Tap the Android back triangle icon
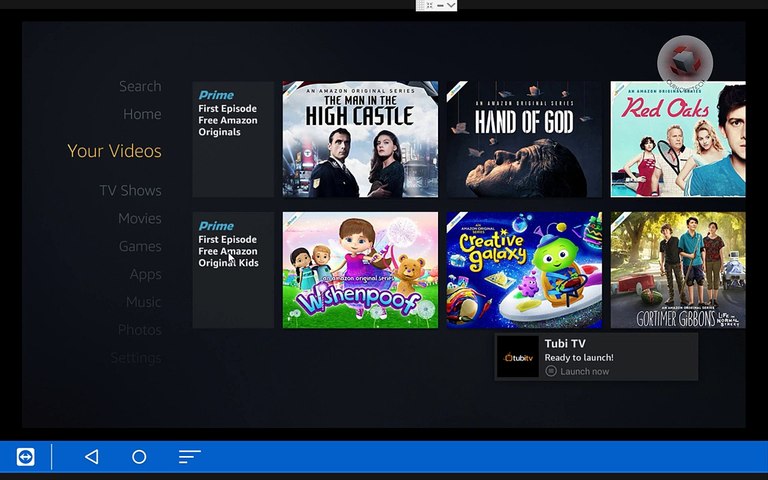This screenshot has height=480, width=768. pyautogui.click(x=92, y=456)
